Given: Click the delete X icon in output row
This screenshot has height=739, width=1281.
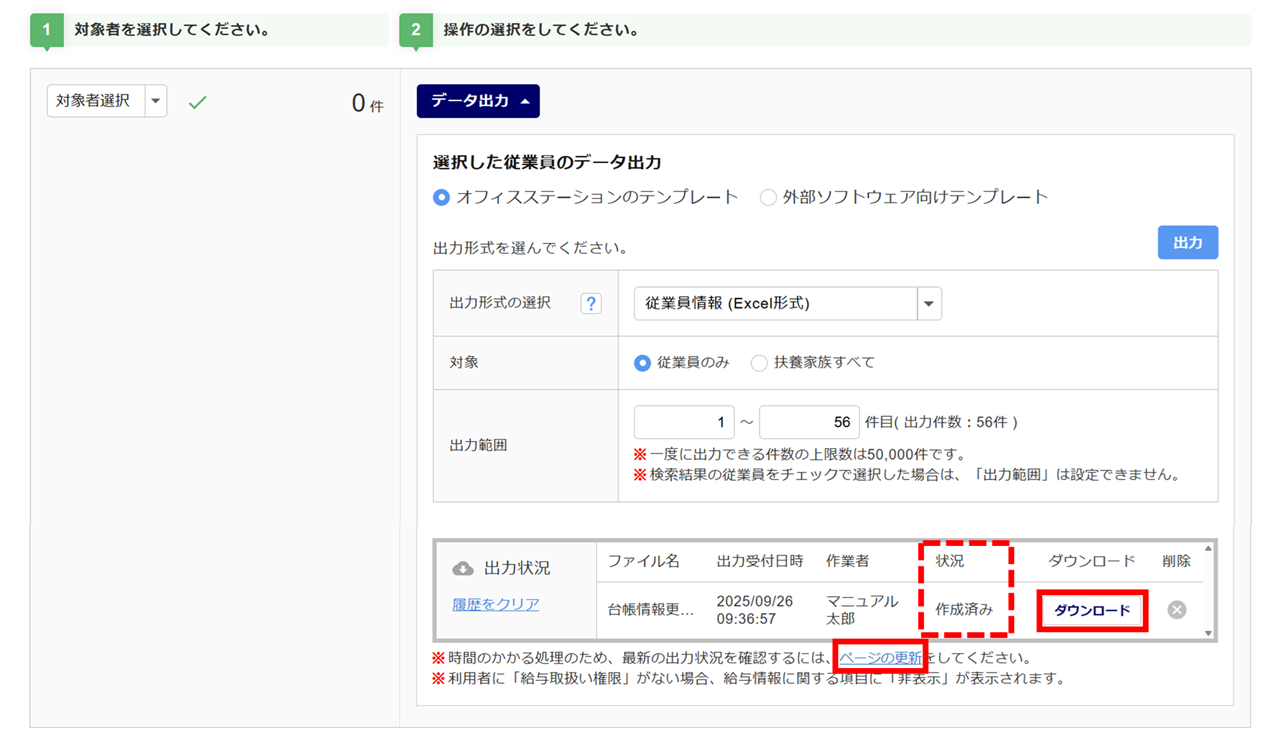Looking at the screenshot, I should [x=1177, y=610].
